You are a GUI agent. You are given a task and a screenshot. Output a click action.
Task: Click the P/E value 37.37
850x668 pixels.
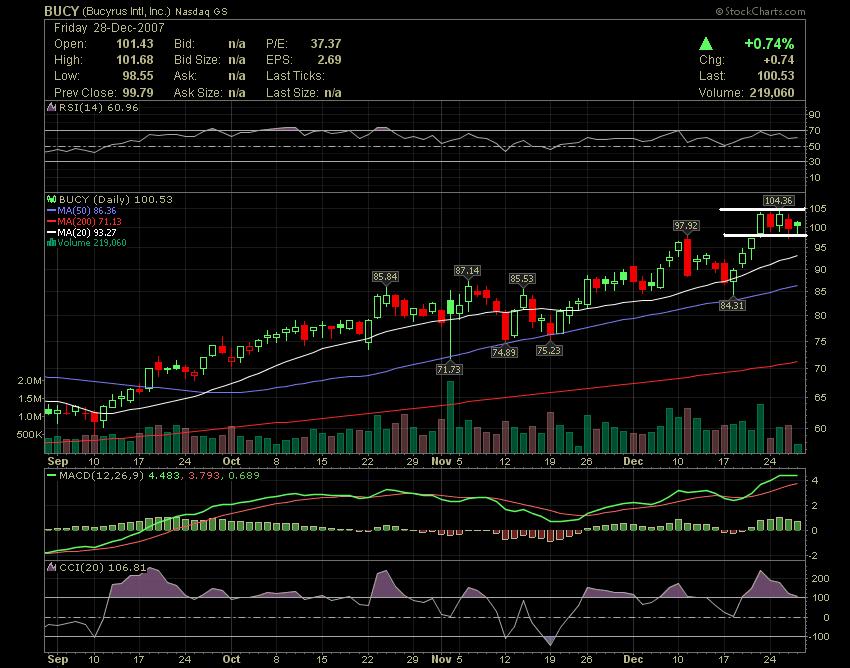point(326,44)
